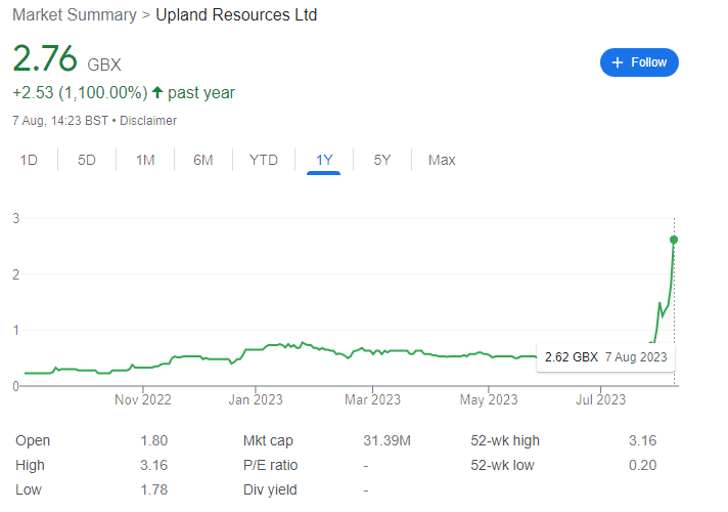
Task: Click the blue Follow button
Action: coord(639,62)
